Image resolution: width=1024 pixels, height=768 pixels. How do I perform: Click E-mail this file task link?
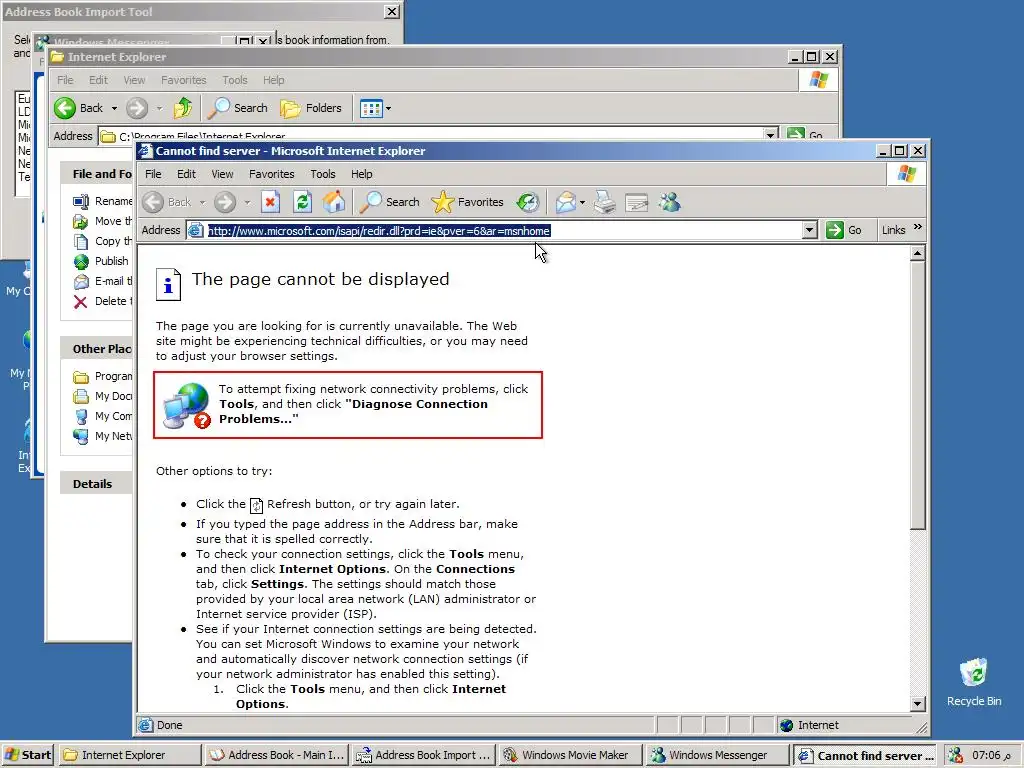pos(103,281)
